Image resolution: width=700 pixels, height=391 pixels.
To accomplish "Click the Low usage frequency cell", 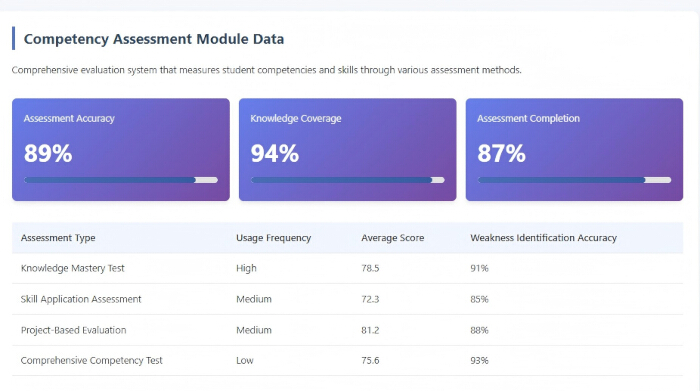I will (245, 361).
